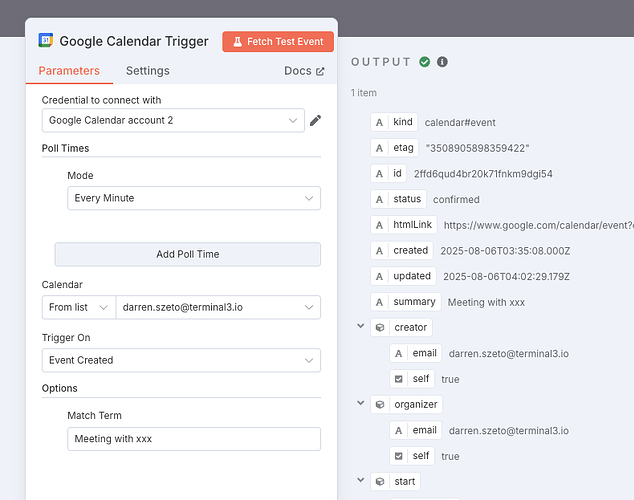The height and width of the screenshot is (500, 634).
Task: Click the organizer object cube icon
Action: click(x=380, y=405)
